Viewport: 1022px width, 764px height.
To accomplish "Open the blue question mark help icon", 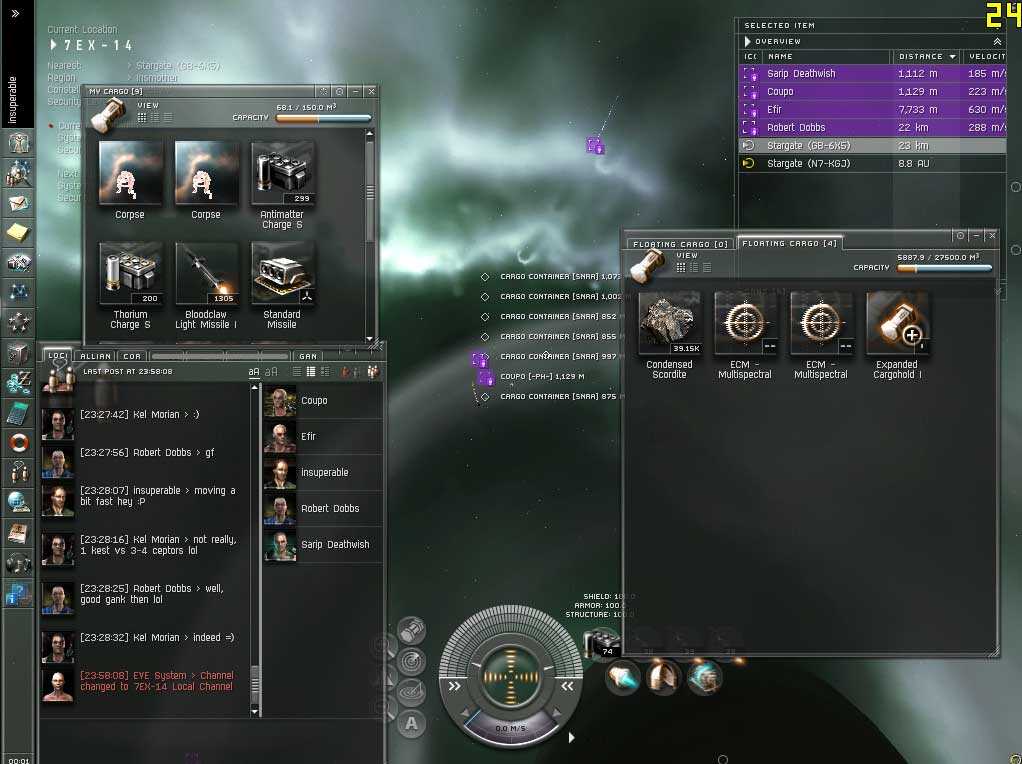I will (x=17, y=593).
